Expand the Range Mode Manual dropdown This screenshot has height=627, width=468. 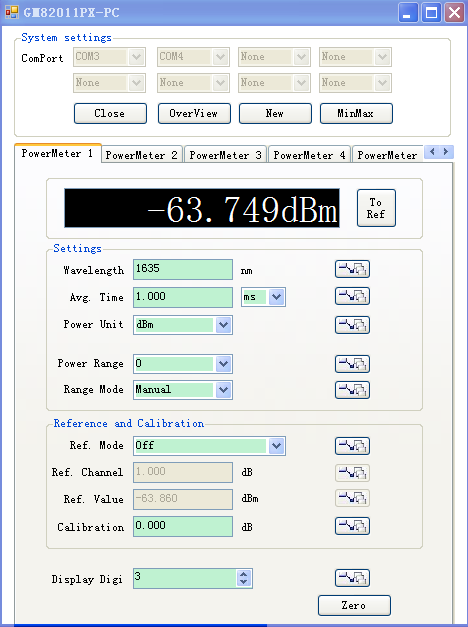click(x=223, y=389)
